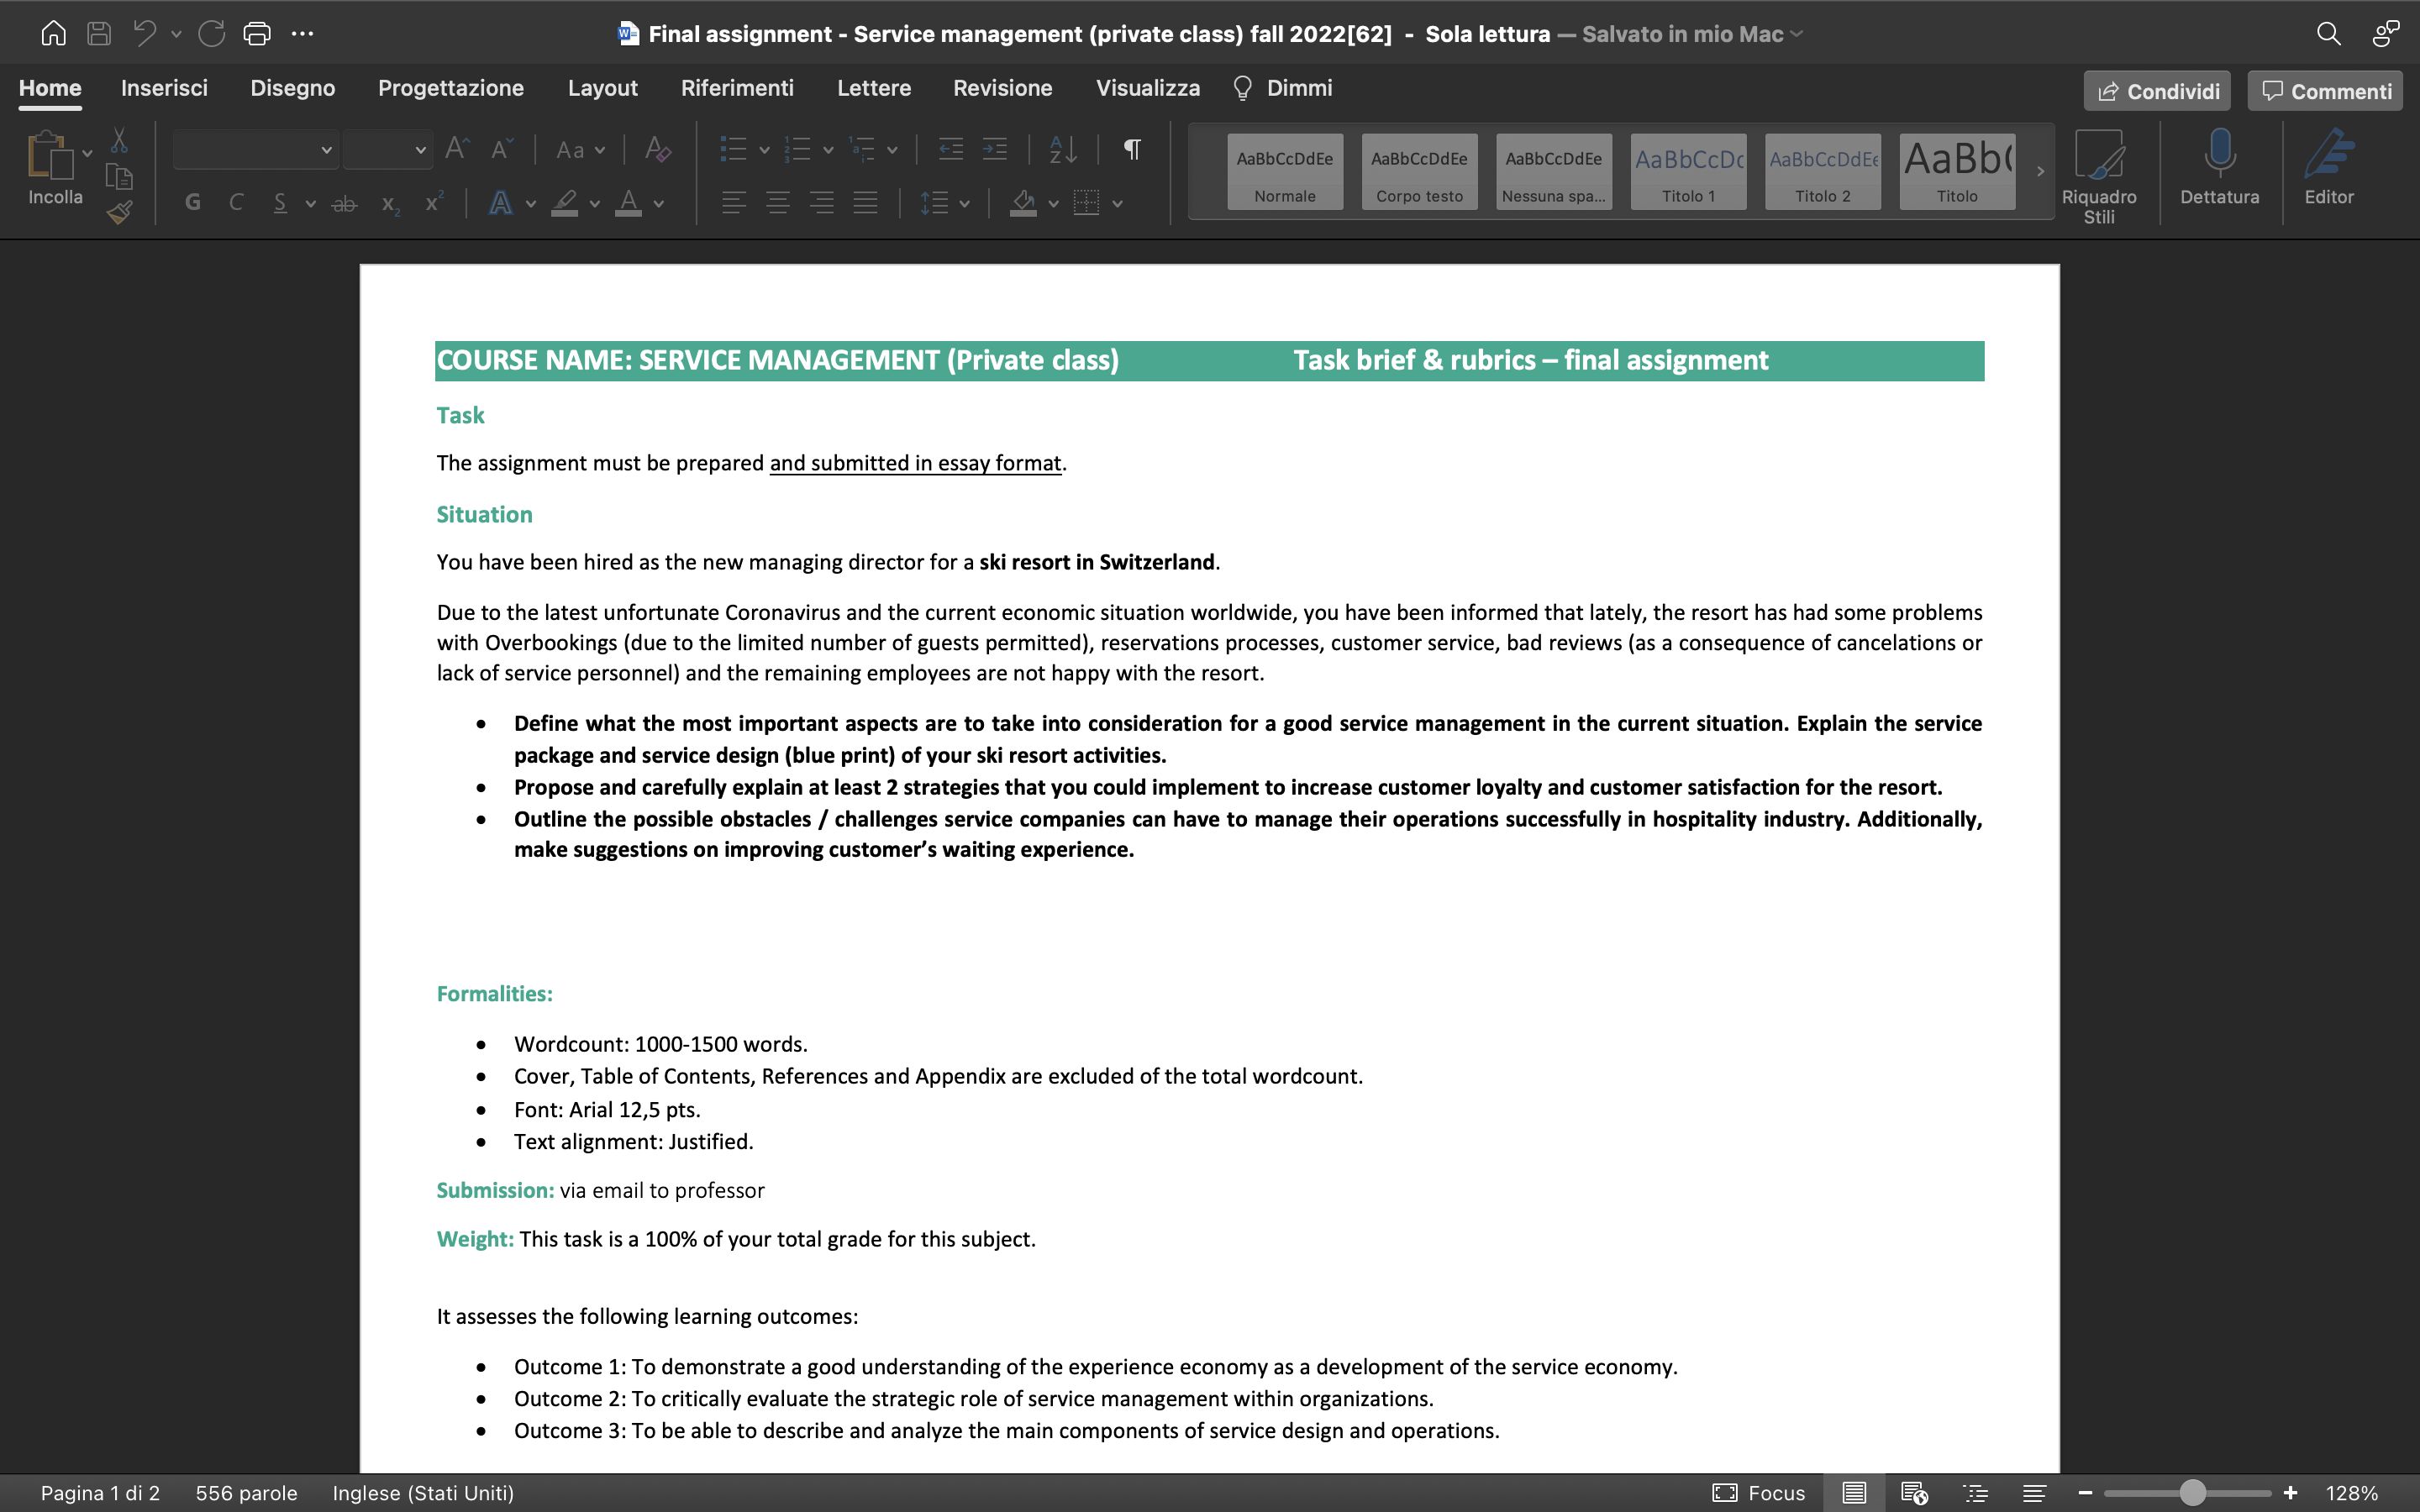Viewport: 2420px width, 1512px height.
Task: Open Riquadro Stili pane
Action: (2098, 177)
